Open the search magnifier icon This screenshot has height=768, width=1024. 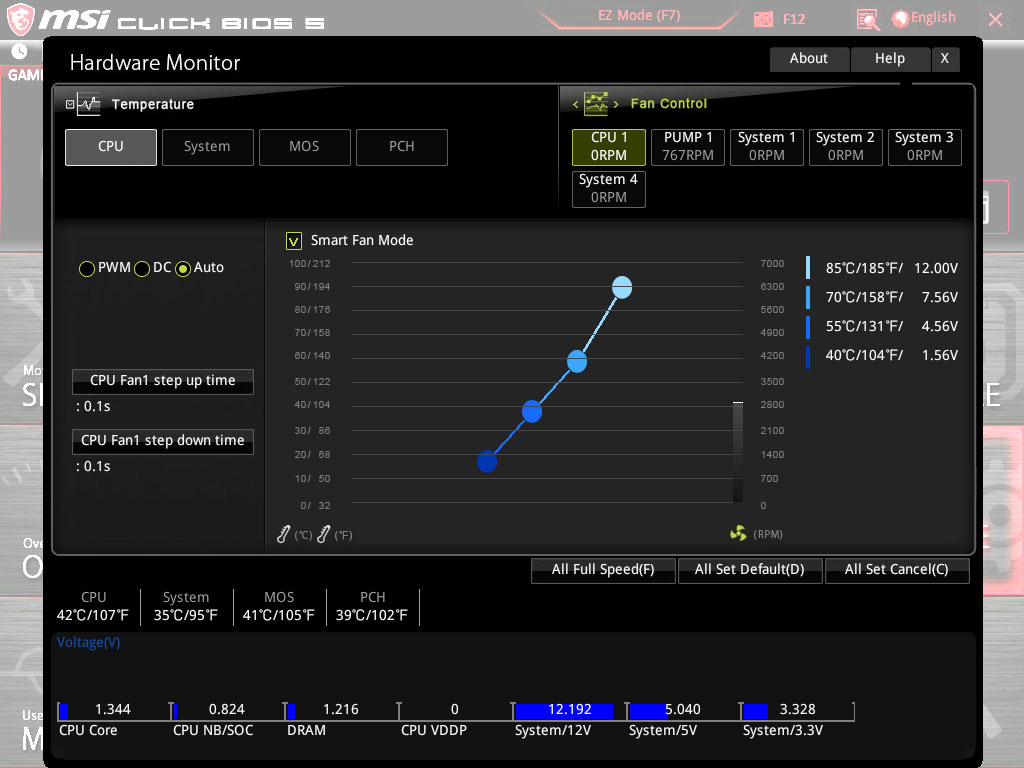coord(867,20)
